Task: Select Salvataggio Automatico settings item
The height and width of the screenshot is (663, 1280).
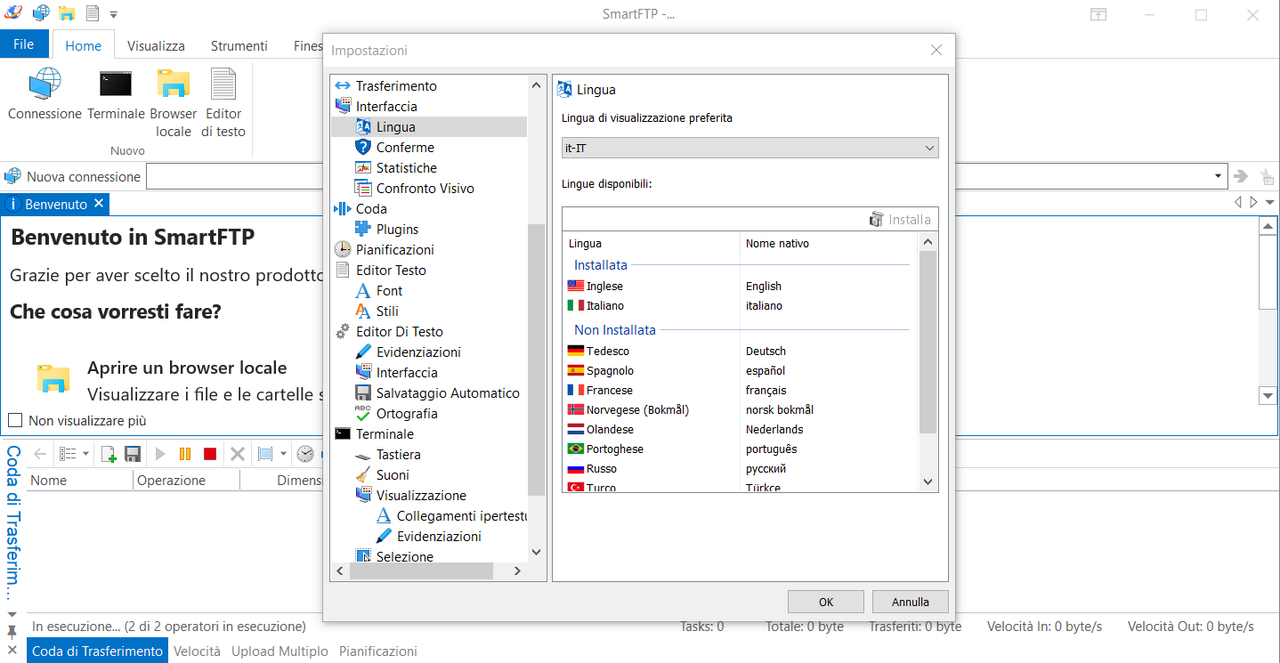Action: 448,393
